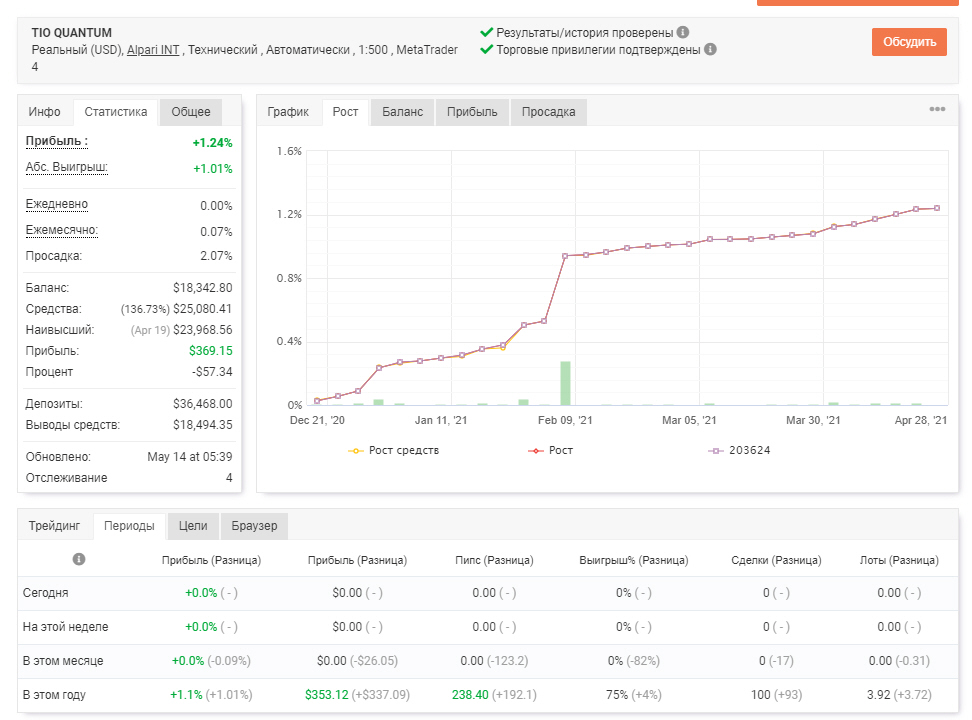The image size is (972, 720).
Task: Click info icon beside Торговые привилегии подтверждены
Action: pos(710,50)
